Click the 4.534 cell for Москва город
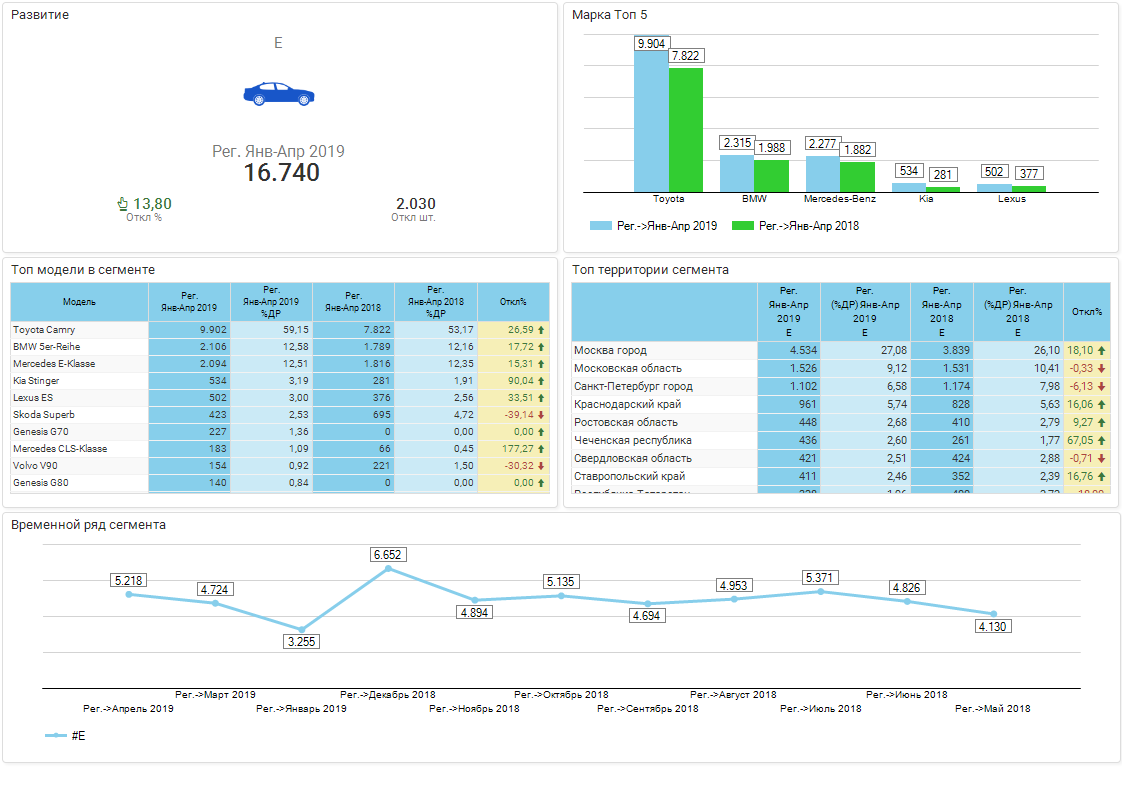The width and height of the screenshot is (1122, 793). (x=789, y=351)
